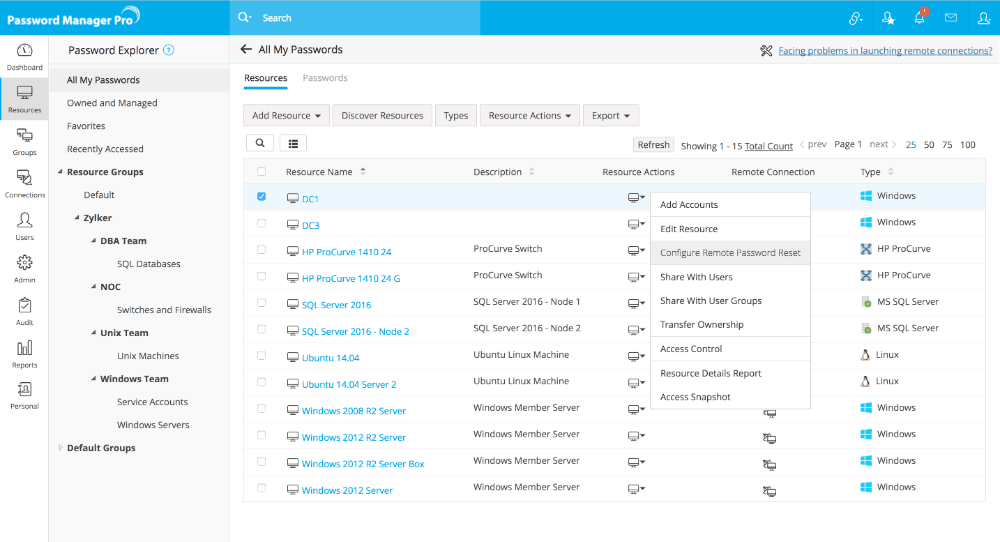Expand the Default Groups tree node

60,448
